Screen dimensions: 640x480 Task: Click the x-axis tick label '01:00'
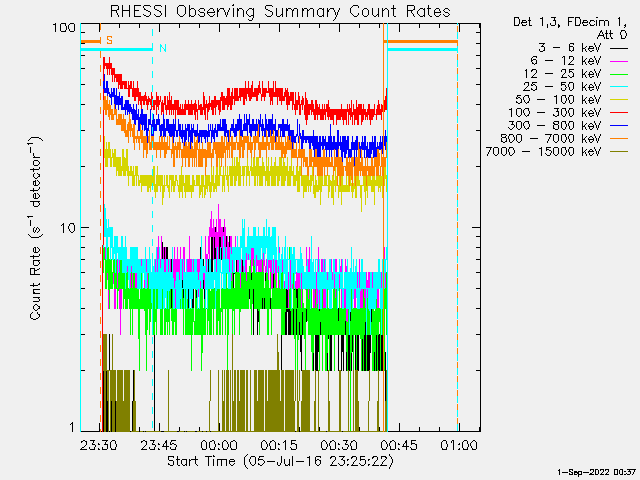click(459, 445)
